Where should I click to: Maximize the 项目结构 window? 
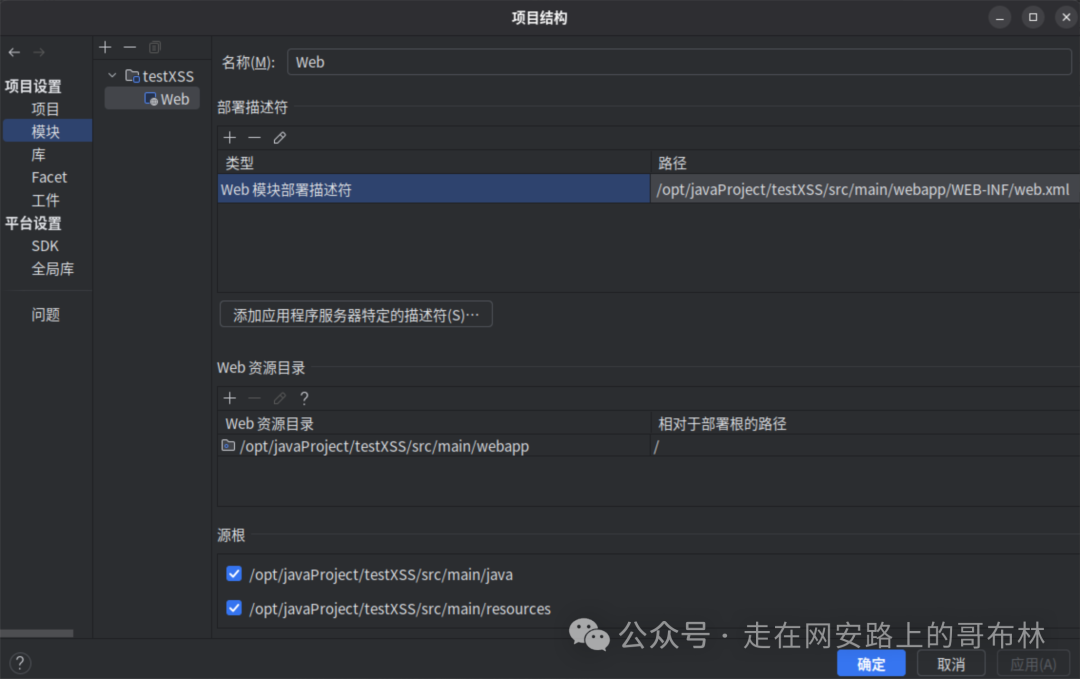click(1032, 17)
